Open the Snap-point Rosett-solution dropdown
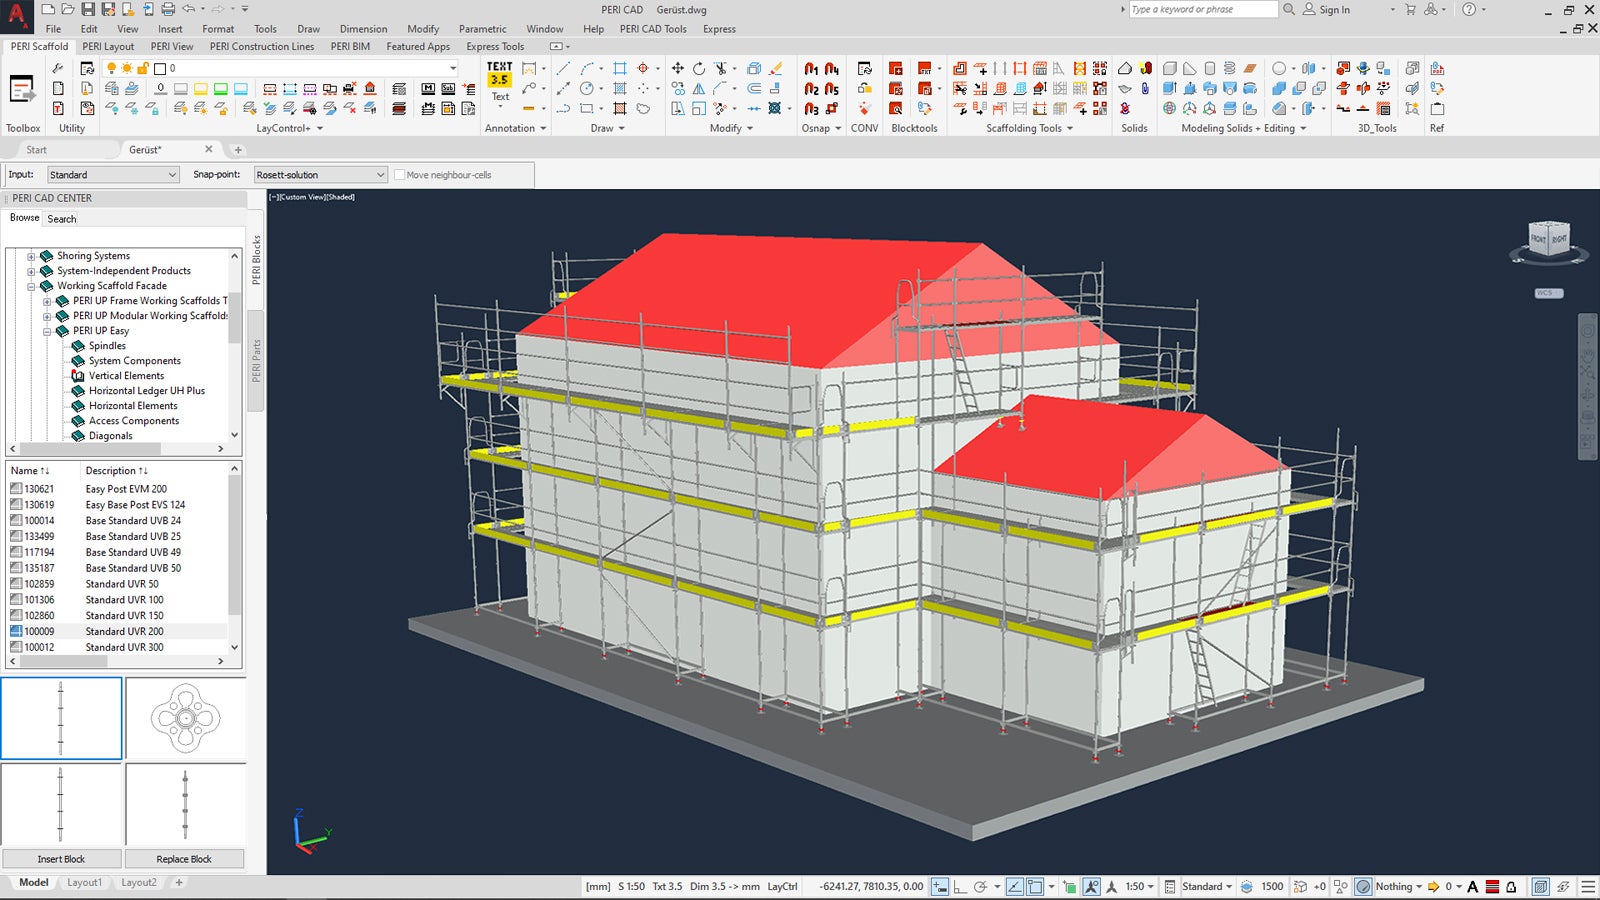 [320, 175]
